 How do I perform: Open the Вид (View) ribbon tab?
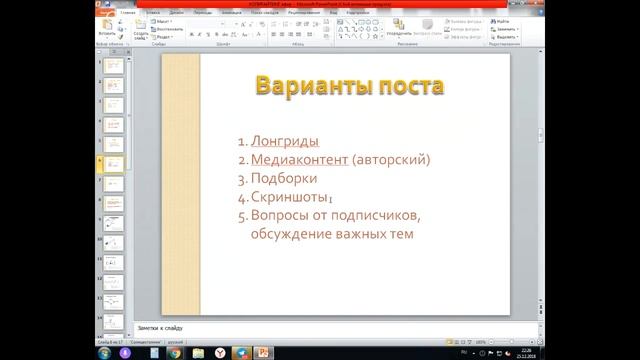333,13
